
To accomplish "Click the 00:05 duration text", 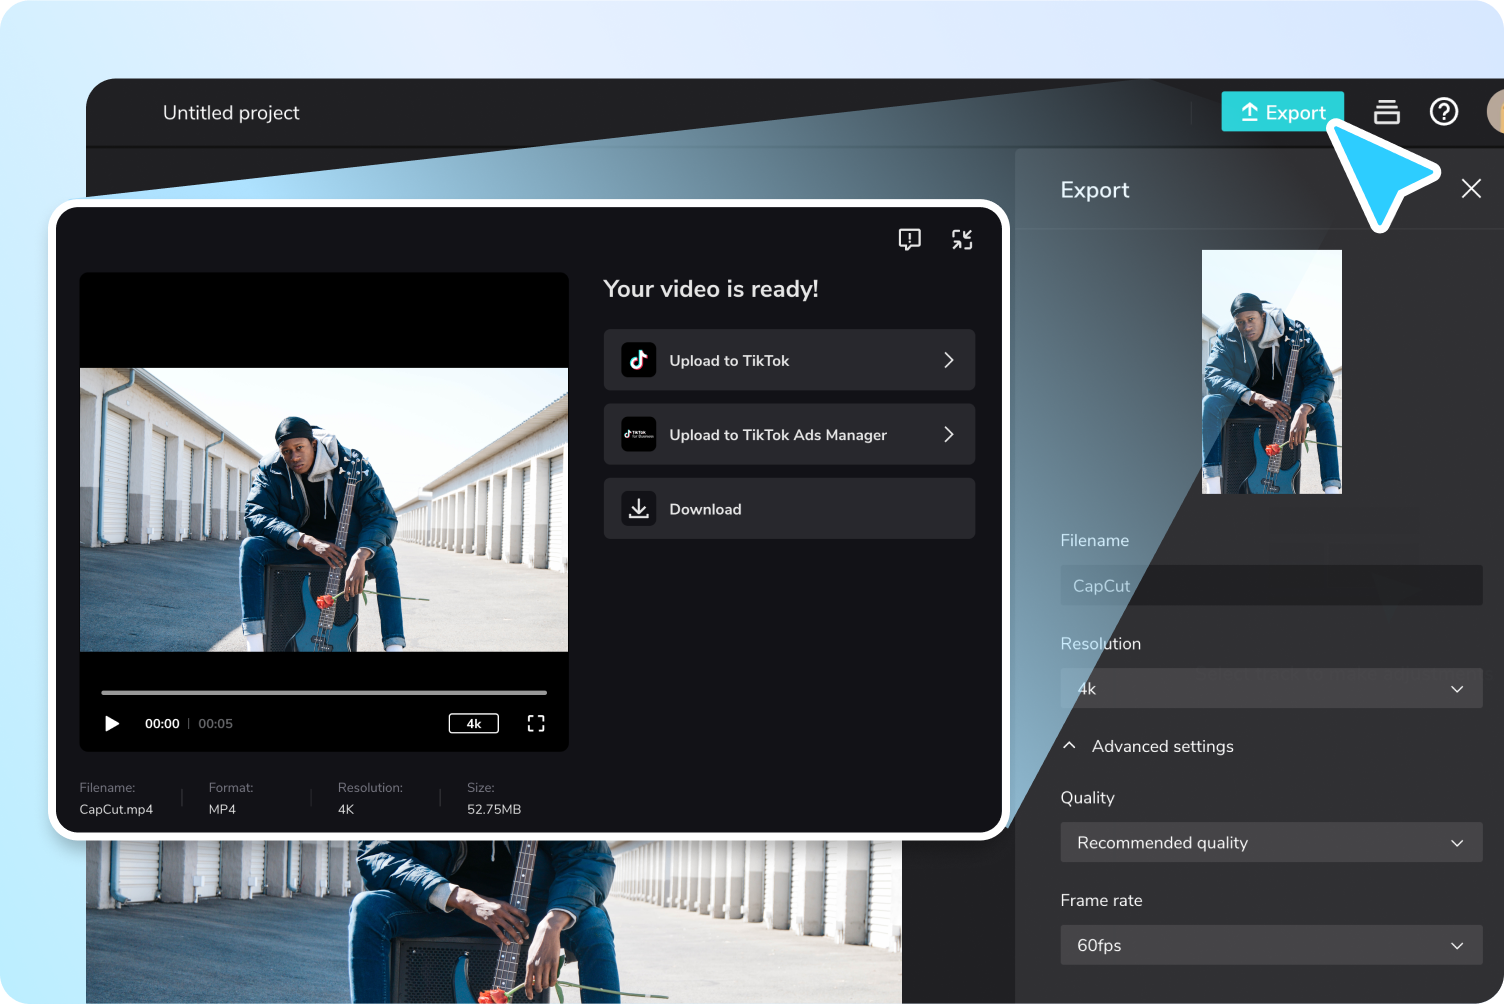I will (215, 723).
